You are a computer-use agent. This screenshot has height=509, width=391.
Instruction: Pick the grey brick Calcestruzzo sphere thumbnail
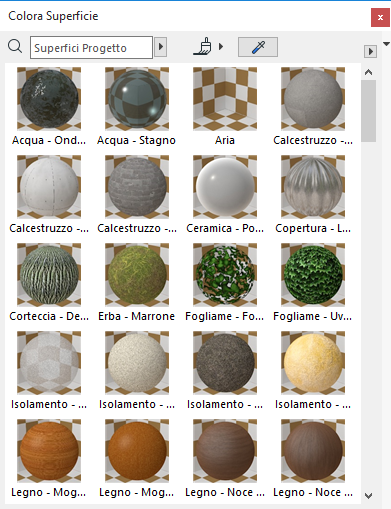pos(137,187)
